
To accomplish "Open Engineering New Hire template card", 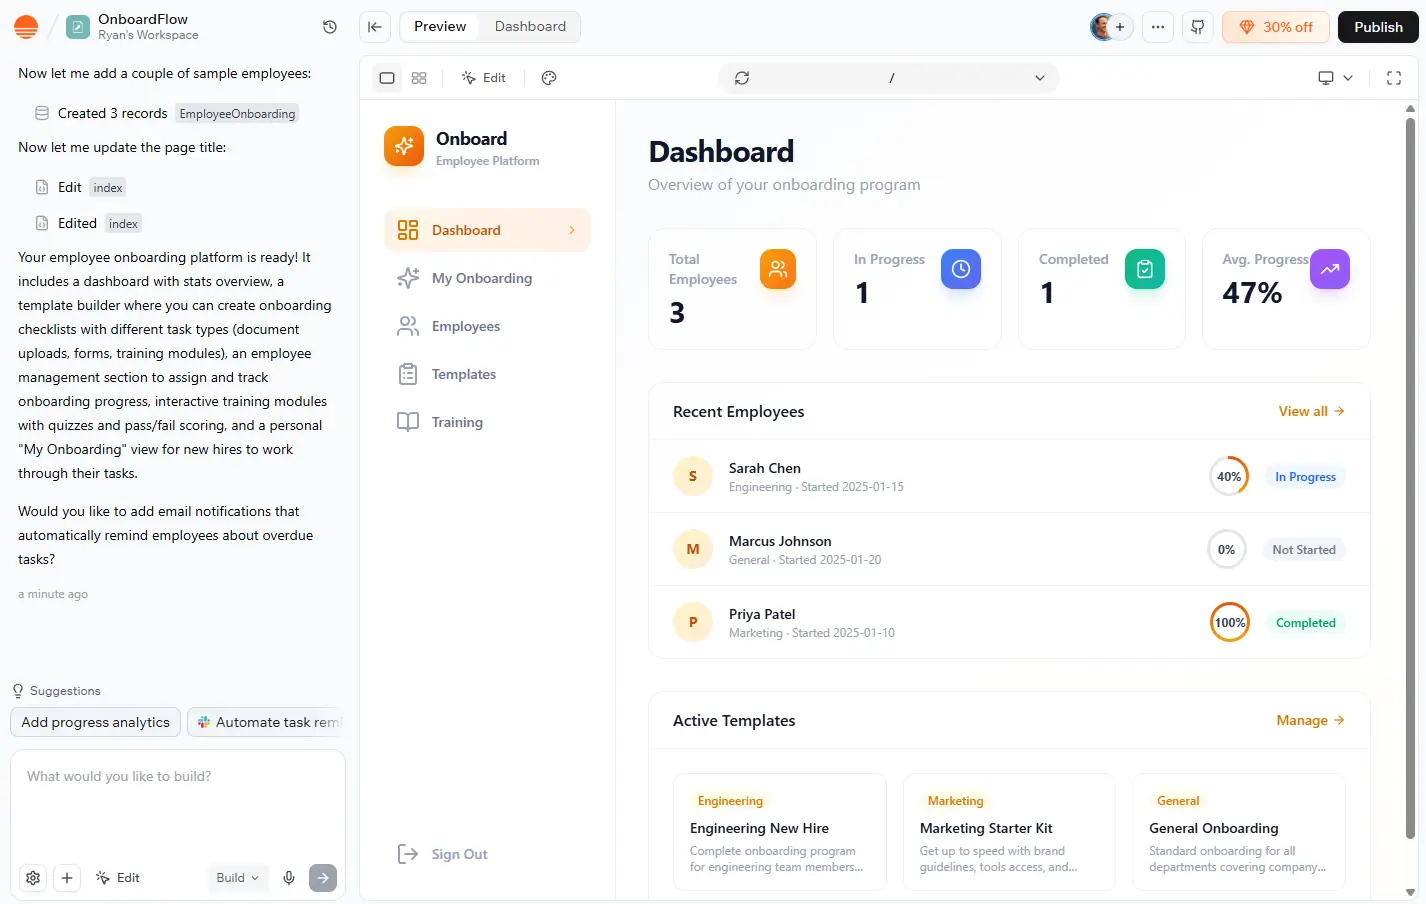I will [x=780, y=832].
